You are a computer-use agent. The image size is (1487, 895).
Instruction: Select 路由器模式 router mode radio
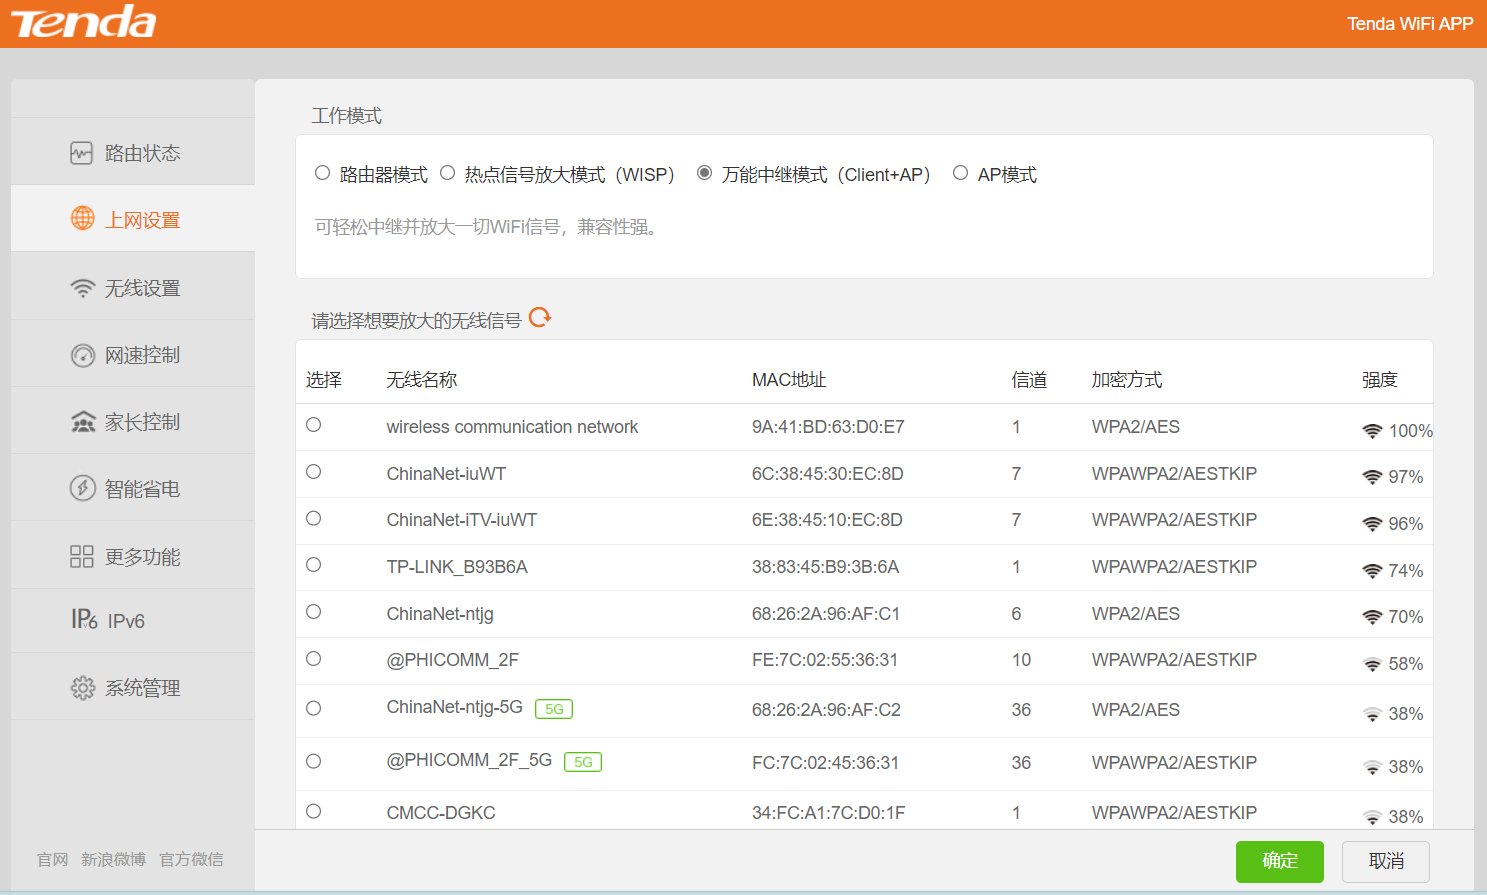tap(322, 173)
